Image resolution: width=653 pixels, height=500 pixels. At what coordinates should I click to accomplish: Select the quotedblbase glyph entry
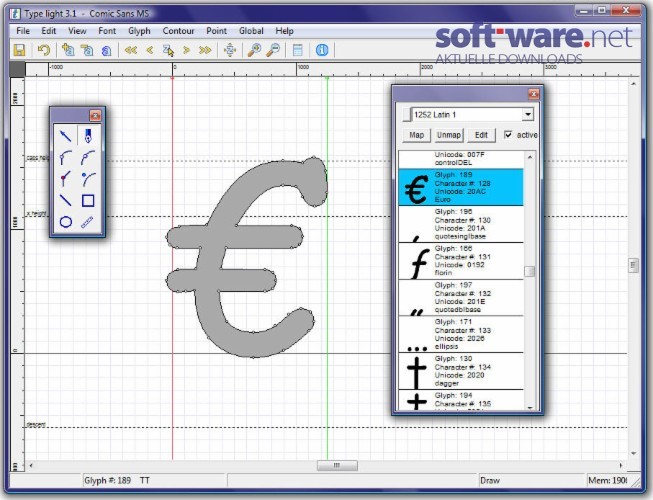tap(461, 298)
